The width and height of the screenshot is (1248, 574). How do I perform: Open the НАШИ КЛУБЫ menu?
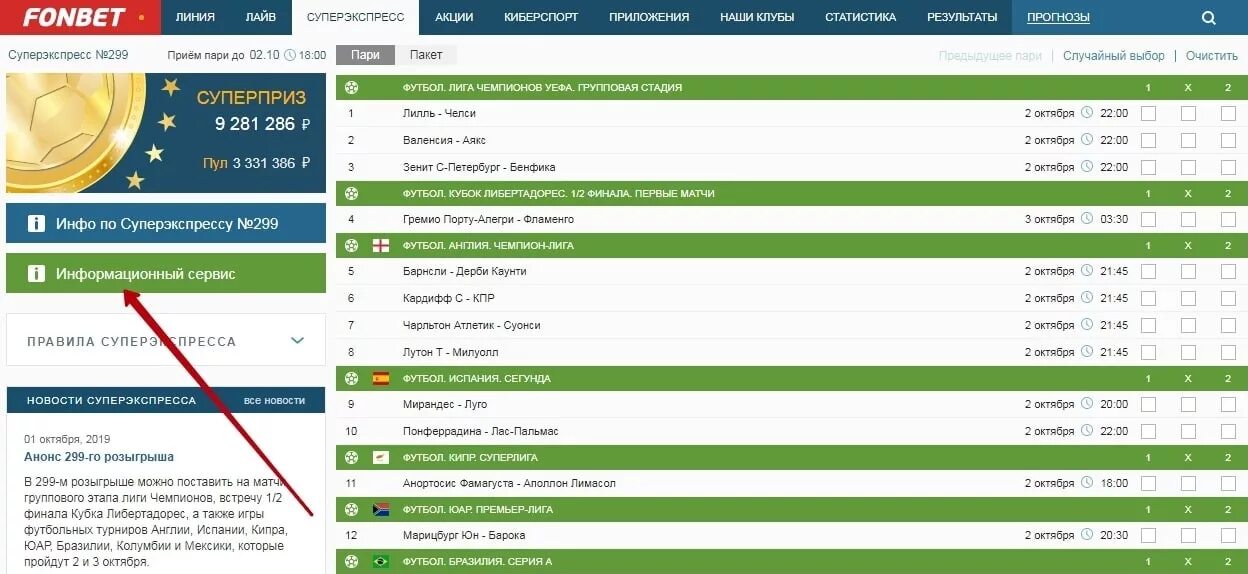coord(757,17)
